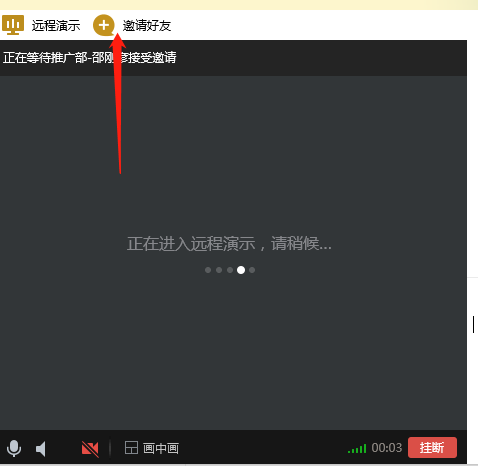The width and height of the screenshot is (478, 466).
Task: Select the 远程演示 label
Action: click(x=56, y=25)
